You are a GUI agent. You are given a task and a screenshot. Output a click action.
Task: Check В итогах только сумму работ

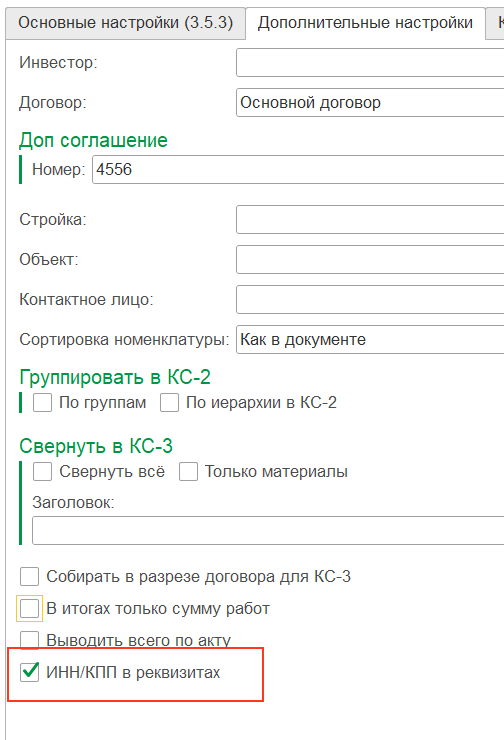pyautogui.click(x=30, y=609)
